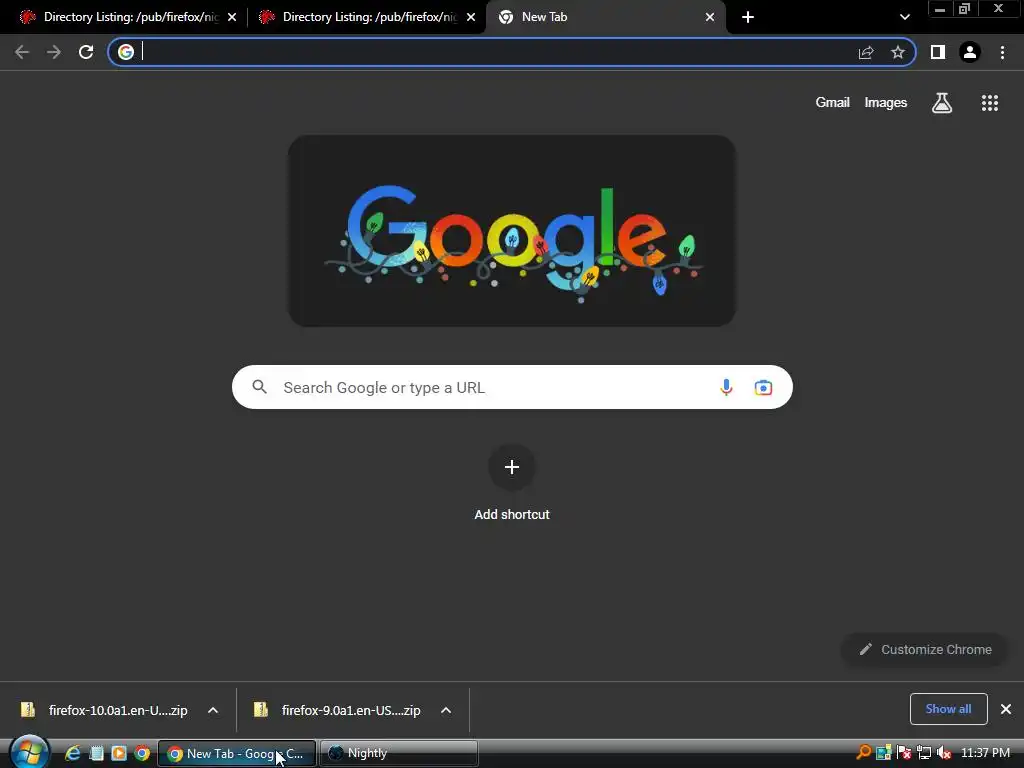Open the firefox-9.0a1 zip download
Image resolution: width=1024 pixels, height=768 pixels.
click(340, 710)
